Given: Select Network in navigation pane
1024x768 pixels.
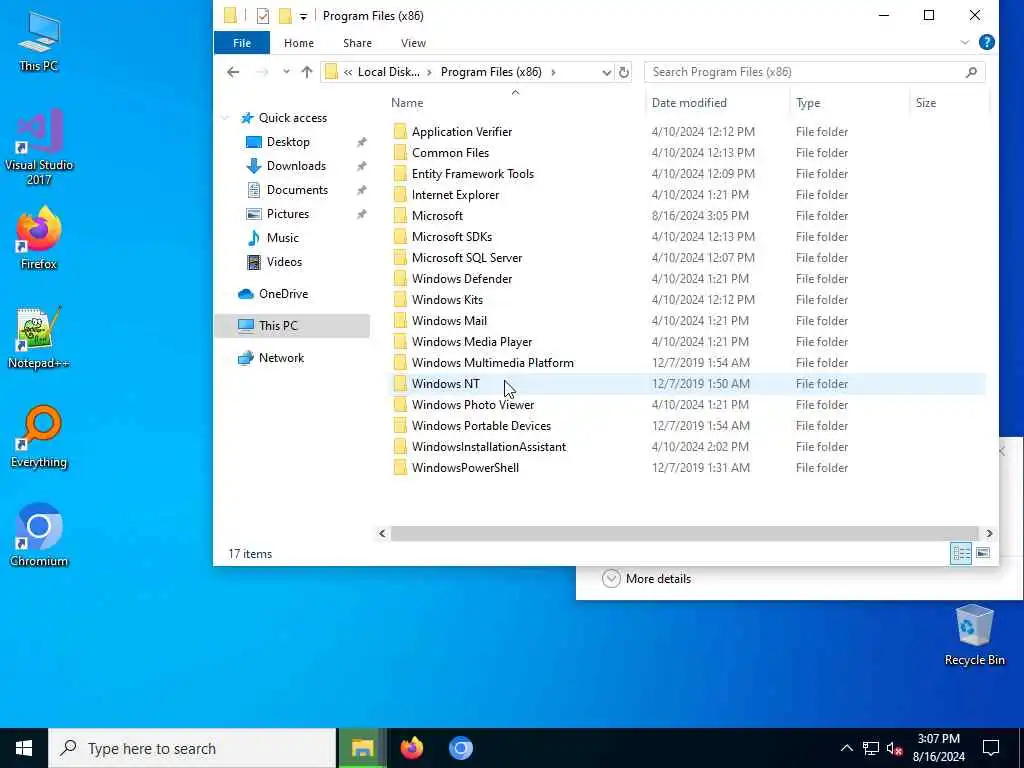Looking at the screenshot, I should (x=281, y=358).
